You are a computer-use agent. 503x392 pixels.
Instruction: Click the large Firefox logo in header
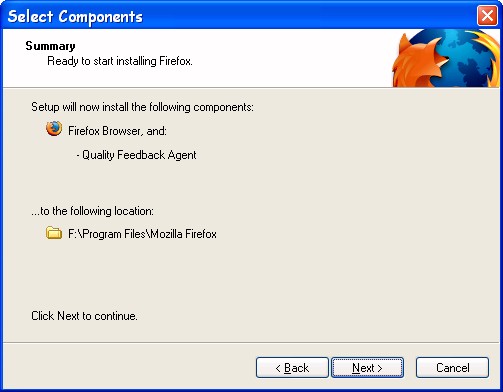click(x=446, y=58)
